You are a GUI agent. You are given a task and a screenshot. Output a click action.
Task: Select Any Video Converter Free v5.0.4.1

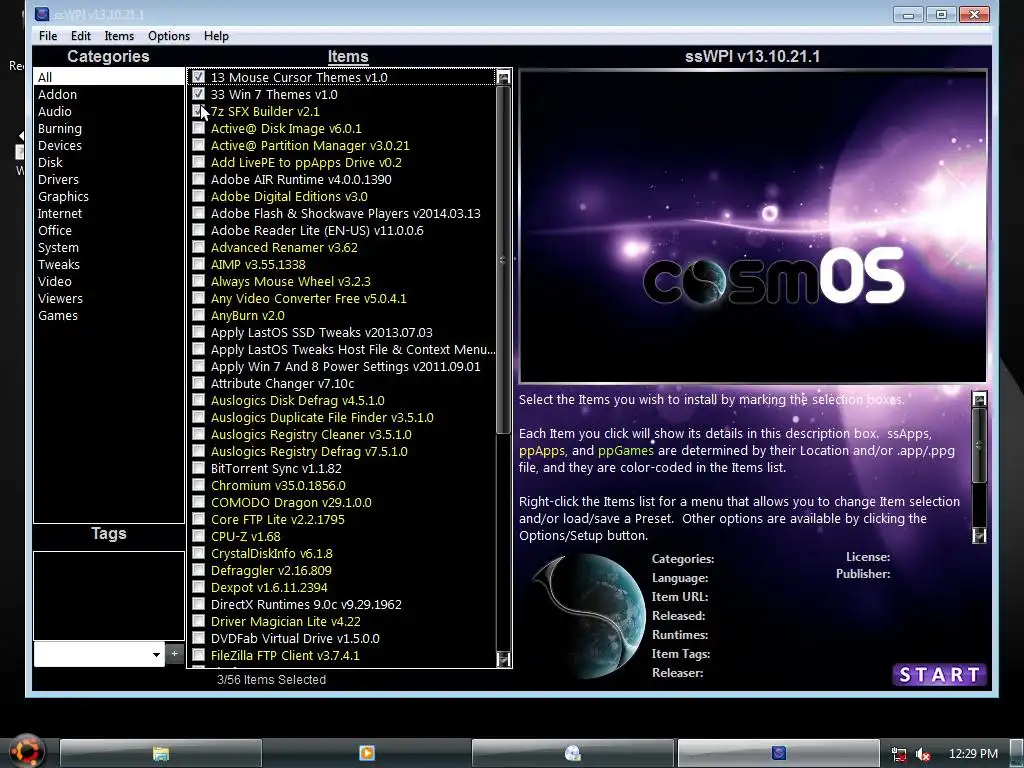308,298
